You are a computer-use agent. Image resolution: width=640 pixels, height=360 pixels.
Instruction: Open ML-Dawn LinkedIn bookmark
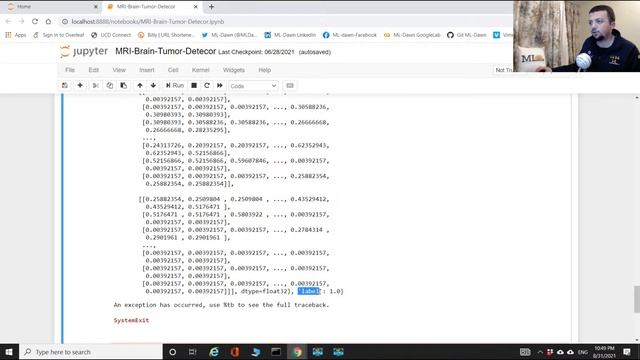coord(290,35)
